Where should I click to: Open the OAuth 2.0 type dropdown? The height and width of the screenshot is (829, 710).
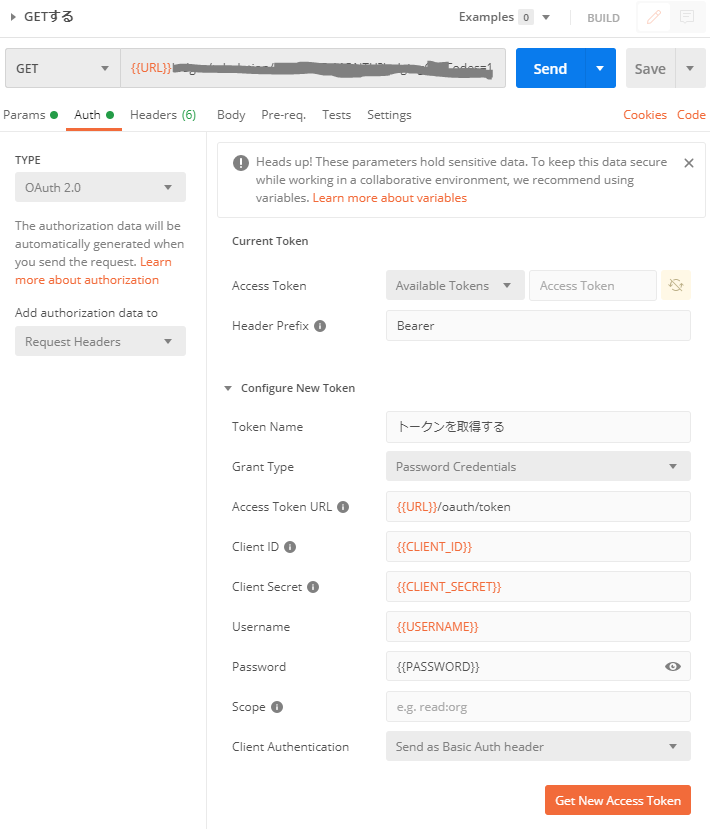[x=100, y=187]
